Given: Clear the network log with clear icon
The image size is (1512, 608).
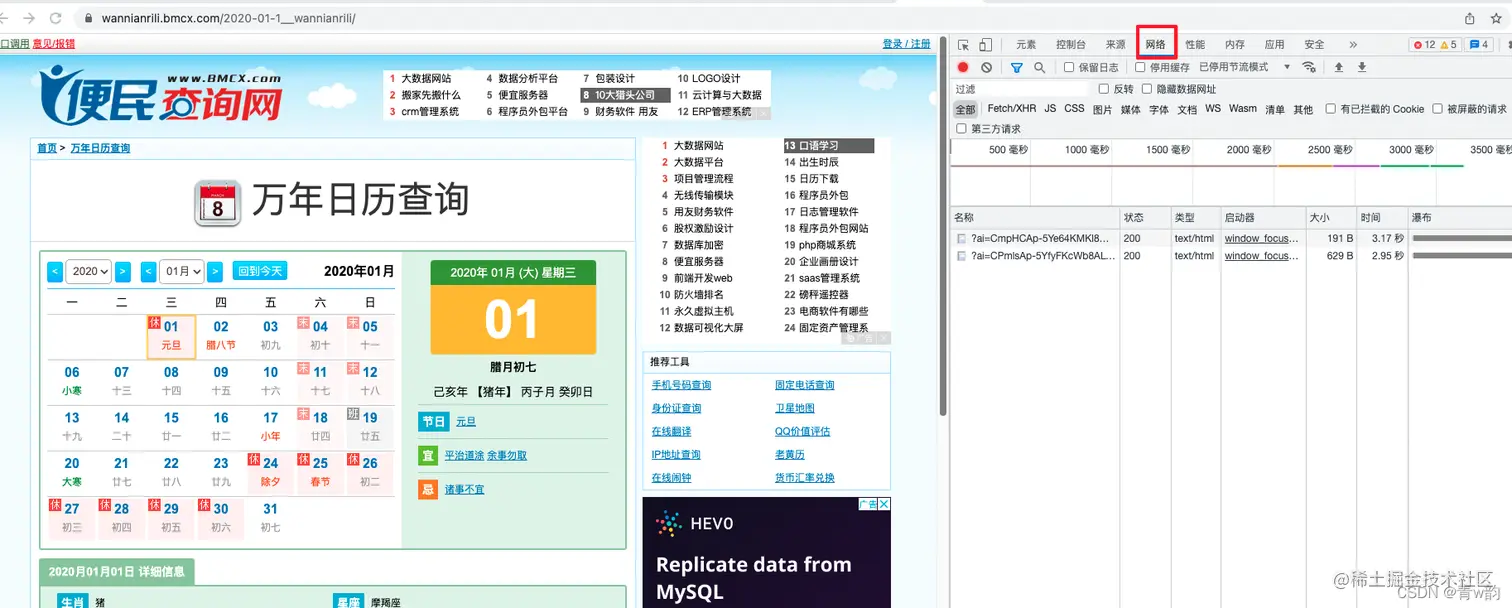Looking at the screenshot, I should (x=987, y=66).
